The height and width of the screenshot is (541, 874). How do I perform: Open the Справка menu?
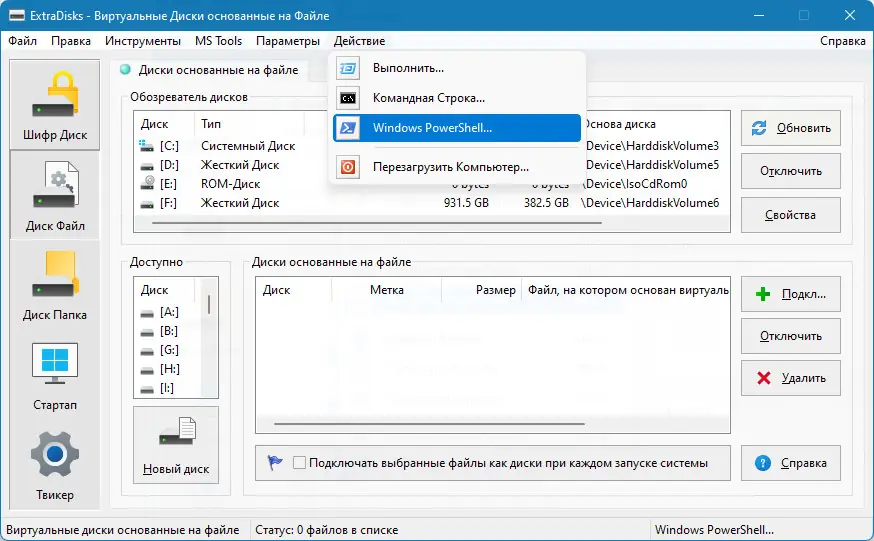coord(842,41)
